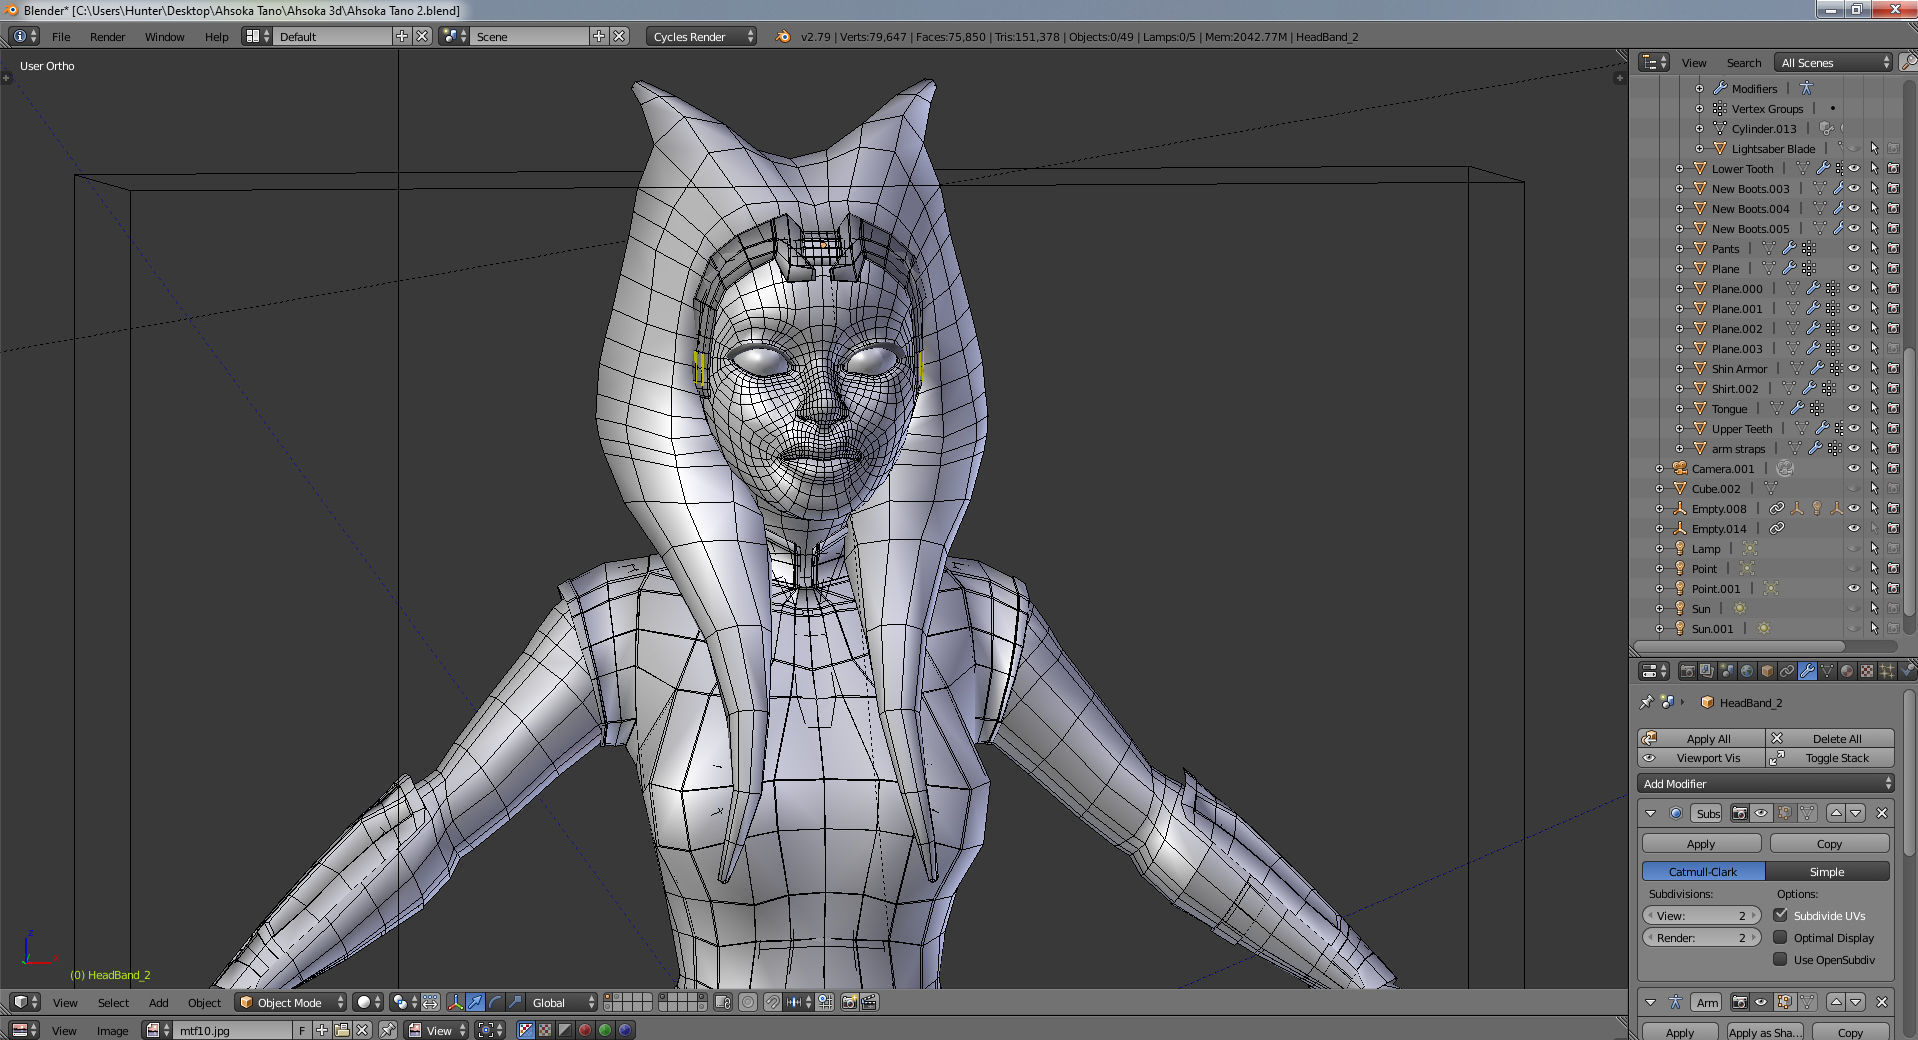Select the translate manipulator arrow icon
The height and width of the screenshot is (1040, 1918).
[475, 1002]
